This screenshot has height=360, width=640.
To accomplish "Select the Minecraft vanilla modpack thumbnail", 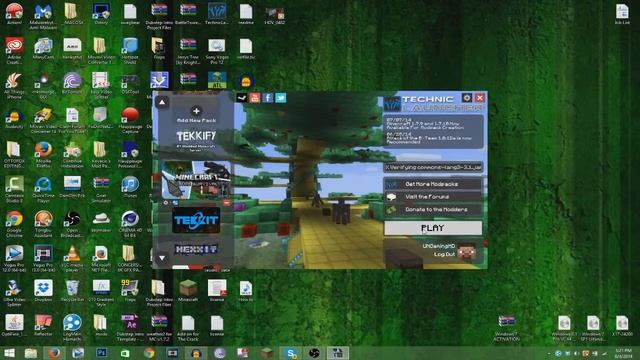I will [x=196, y=180].
